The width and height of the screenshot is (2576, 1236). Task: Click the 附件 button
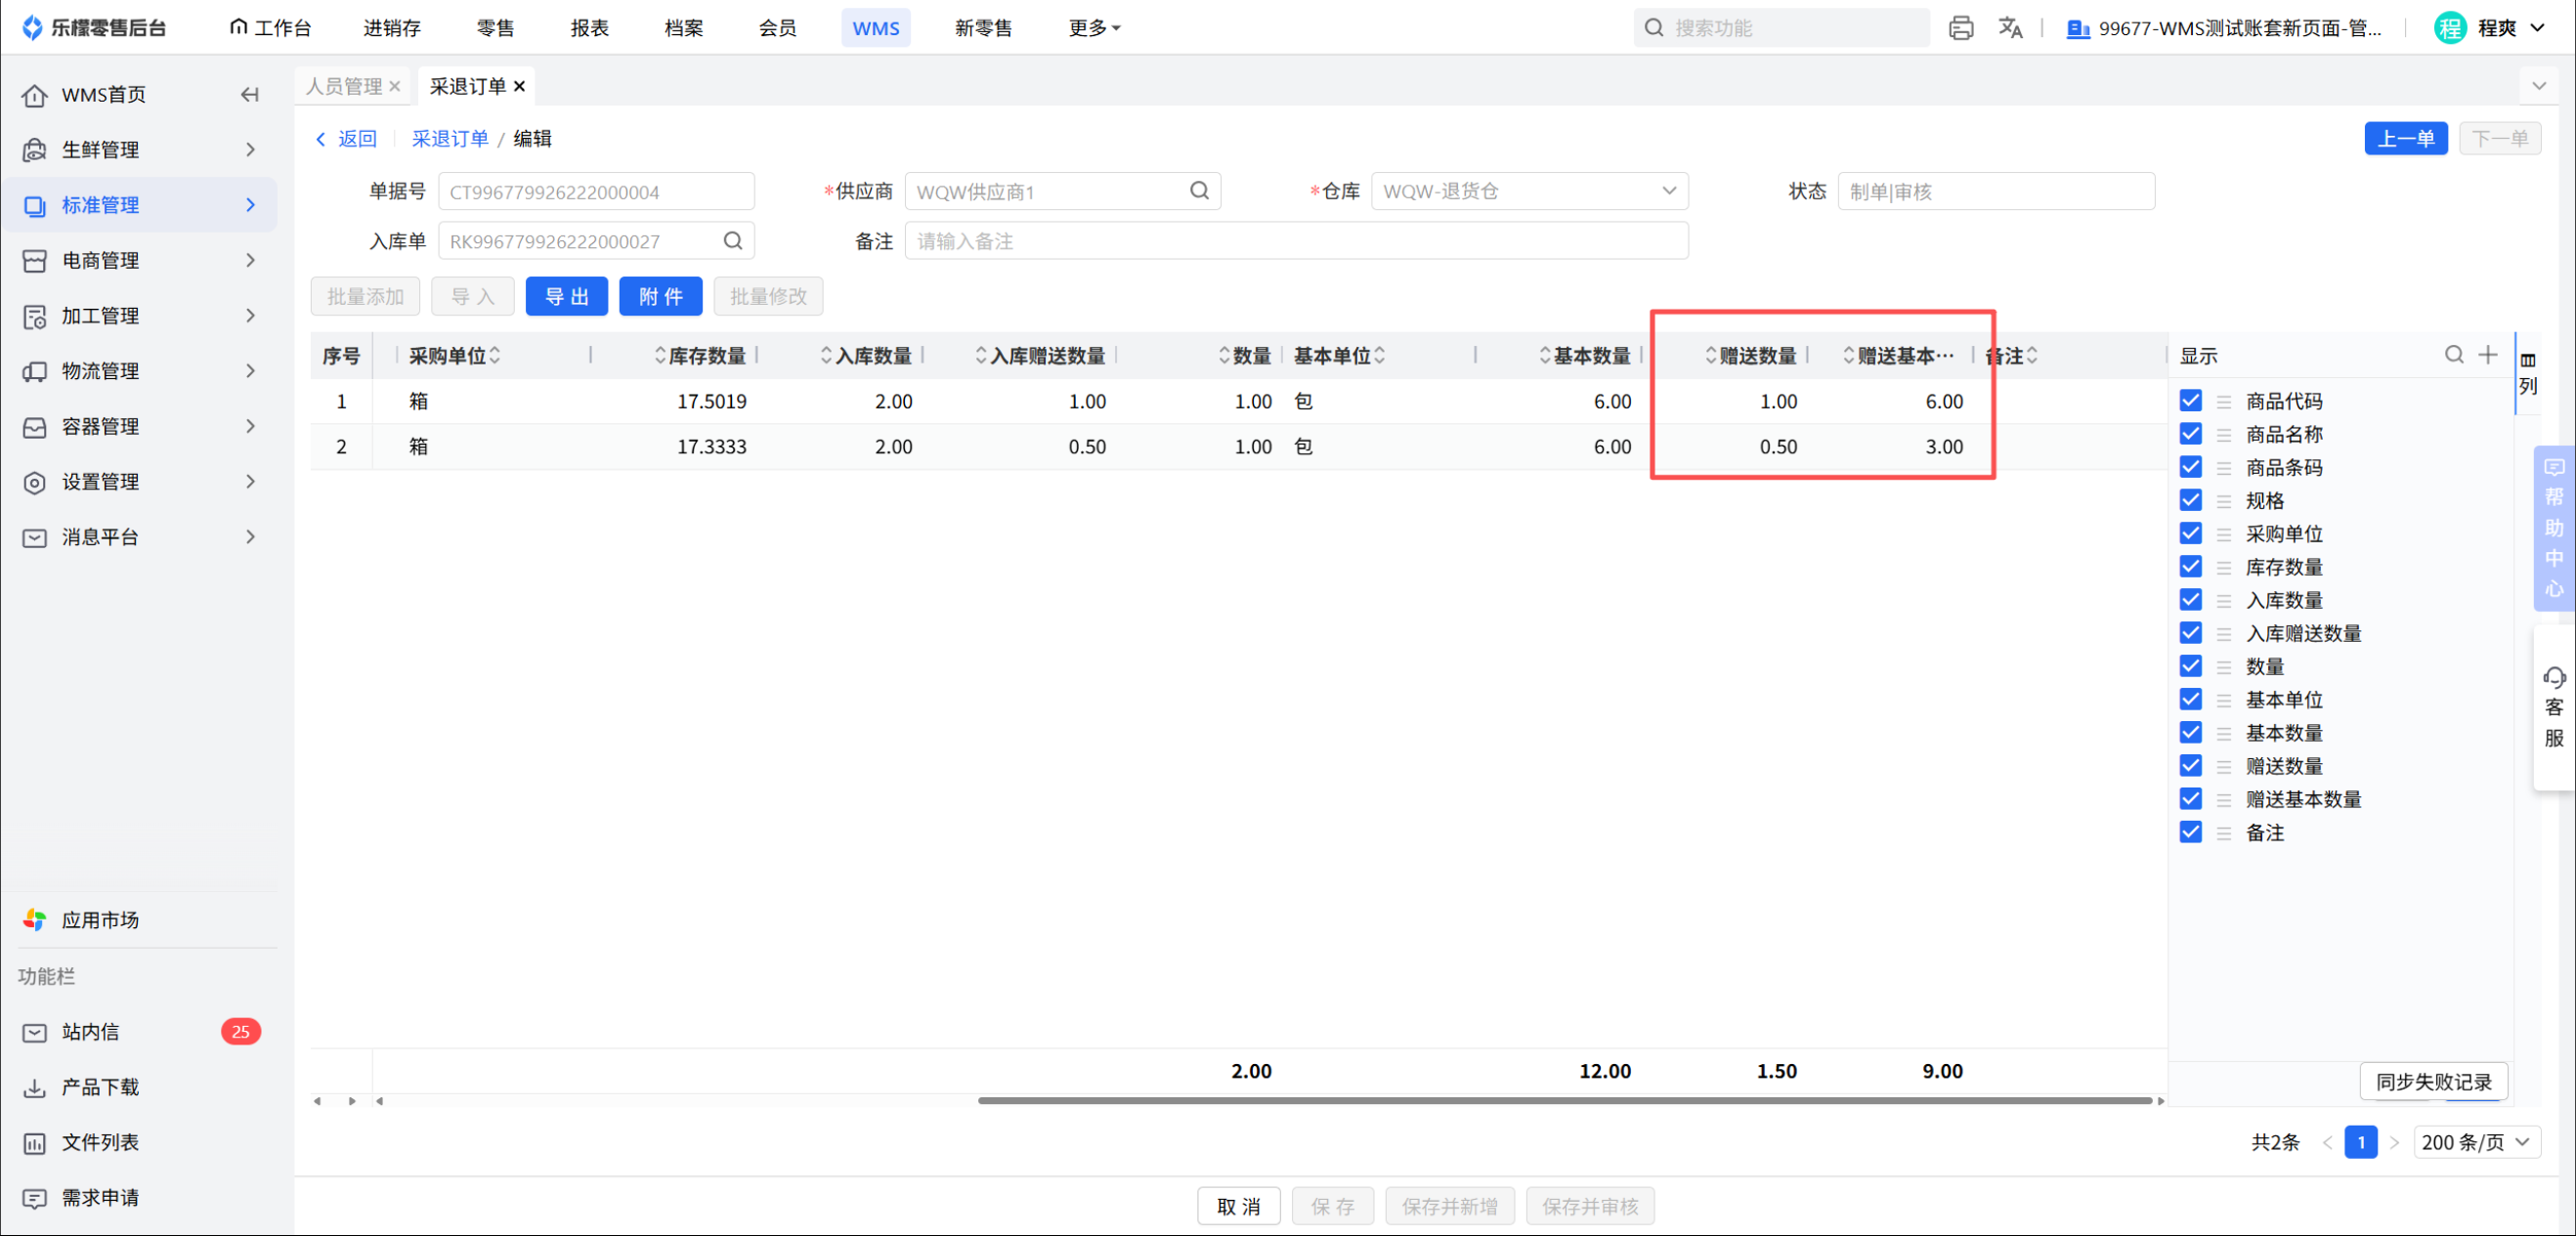pyautogui.click(x=661, y=296)
